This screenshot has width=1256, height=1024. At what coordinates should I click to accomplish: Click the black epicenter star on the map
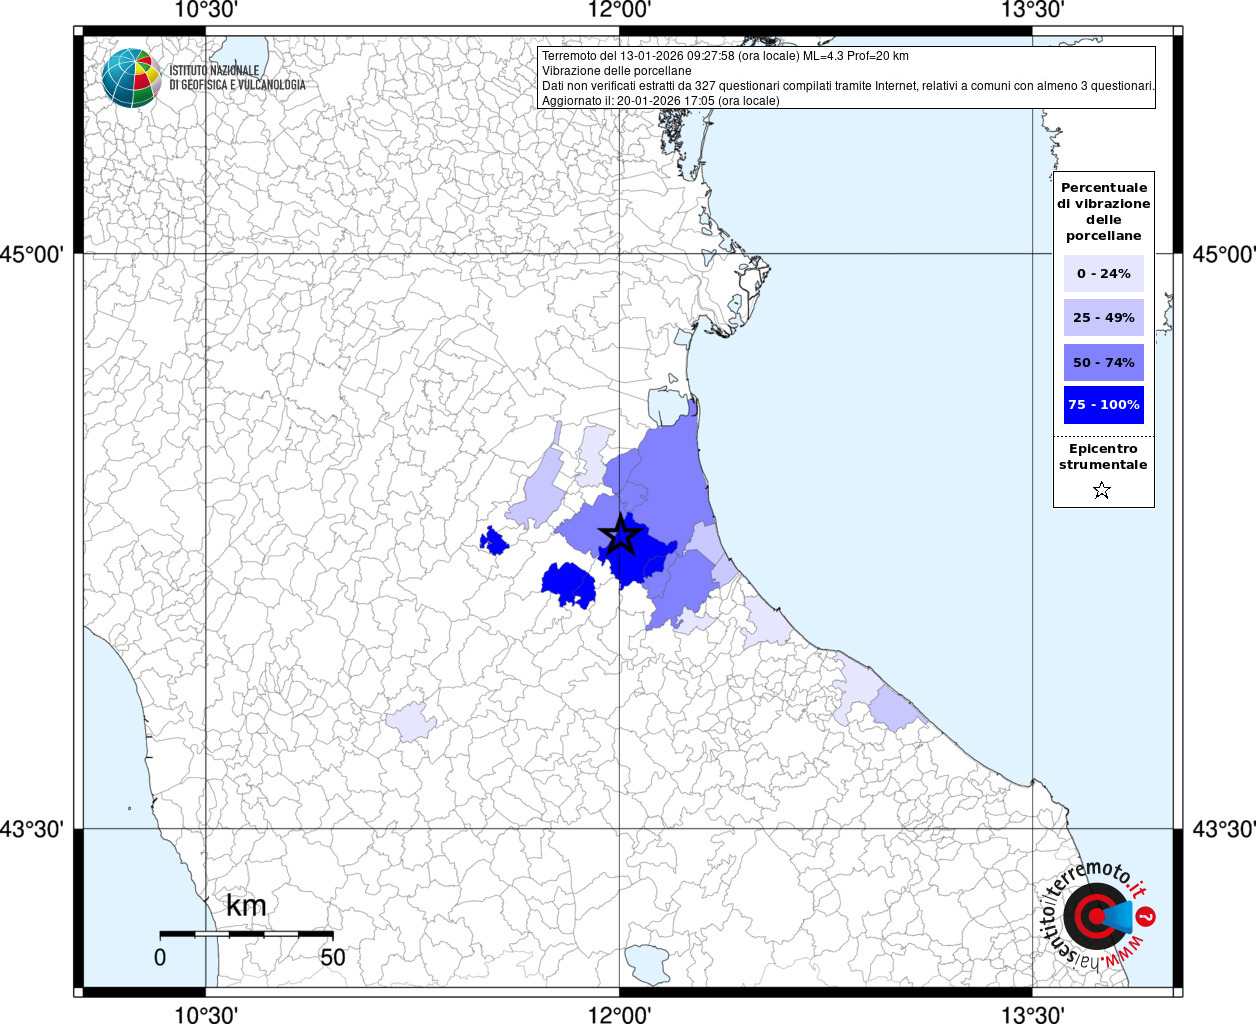coord(620,535)
